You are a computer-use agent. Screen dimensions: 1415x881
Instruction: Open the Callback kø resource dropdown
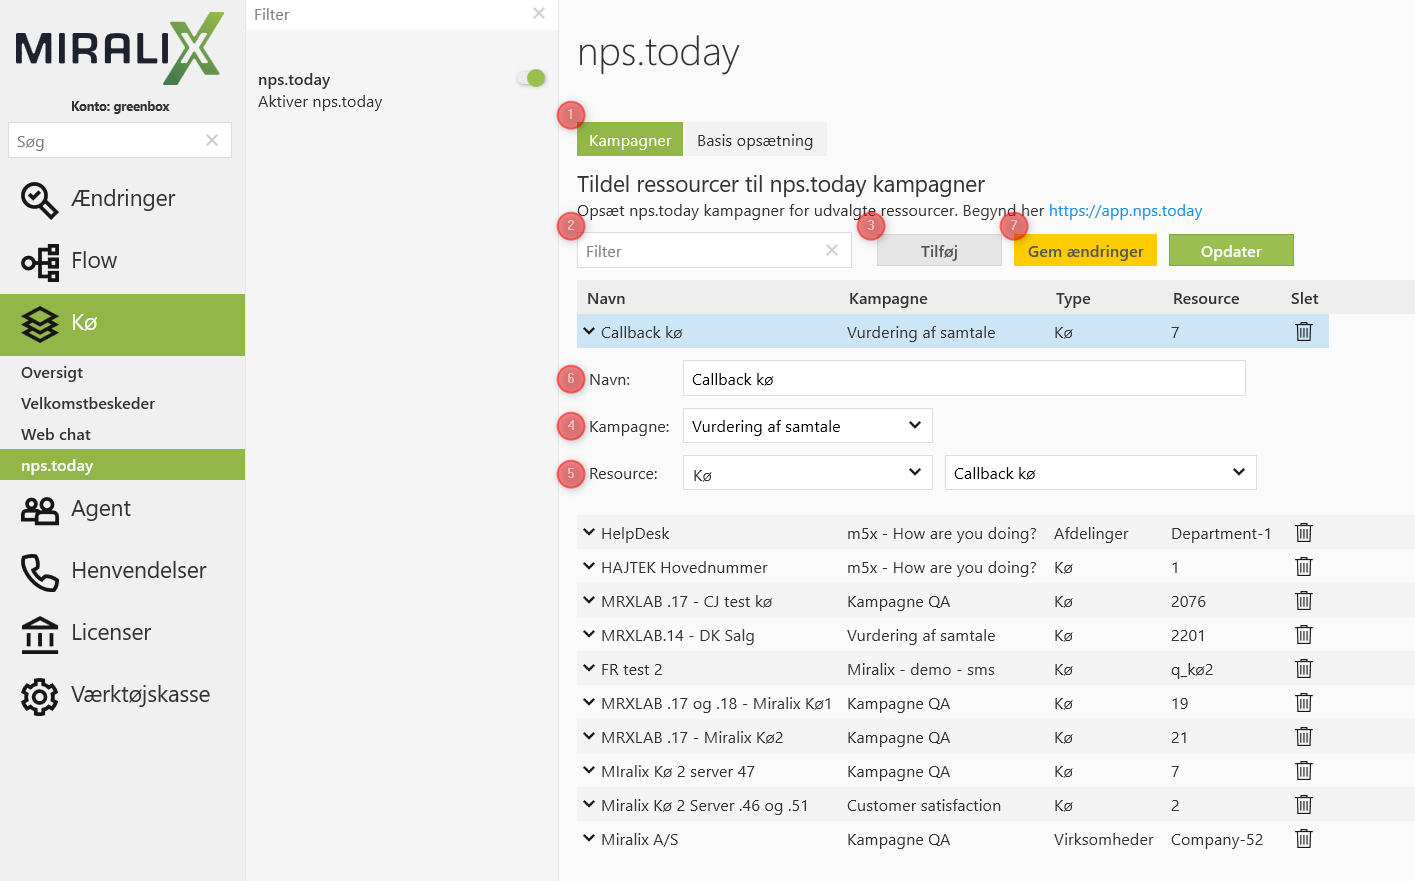click(x=1100, y=474)
